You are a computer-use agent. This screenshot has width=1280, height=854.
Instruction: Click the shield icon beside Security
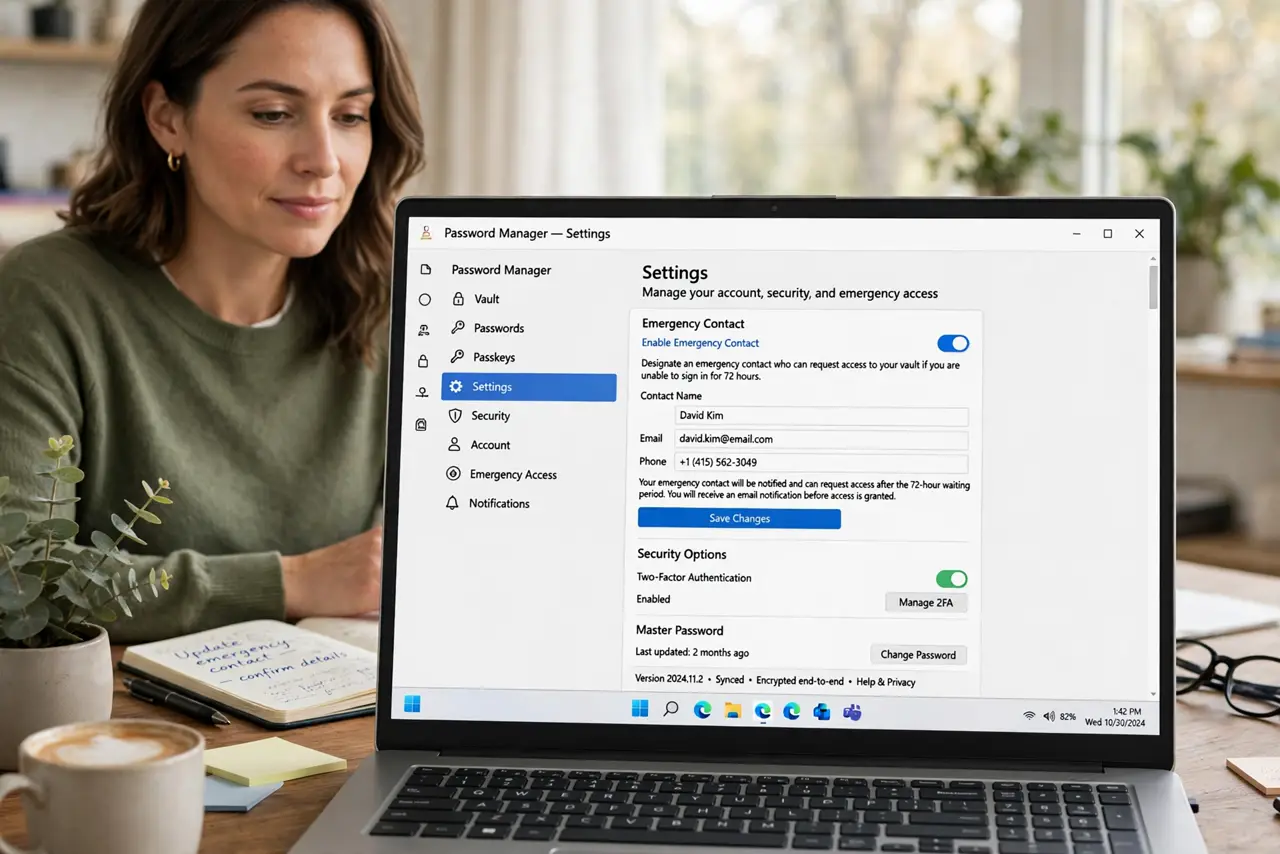coord(455,415)
